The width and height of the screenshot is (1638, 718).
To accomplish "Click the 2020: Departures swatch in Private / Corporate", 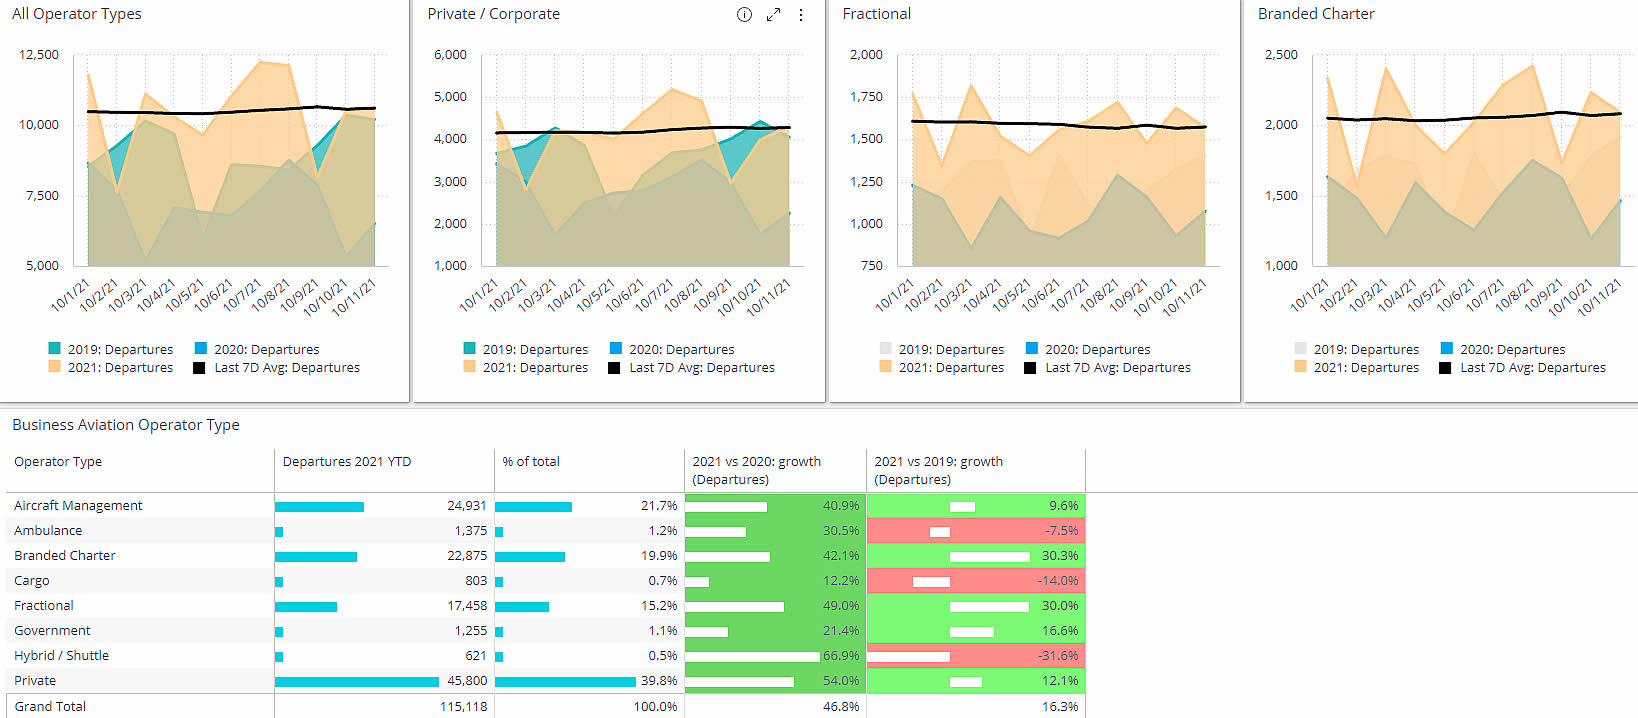I will click(615, 348).
